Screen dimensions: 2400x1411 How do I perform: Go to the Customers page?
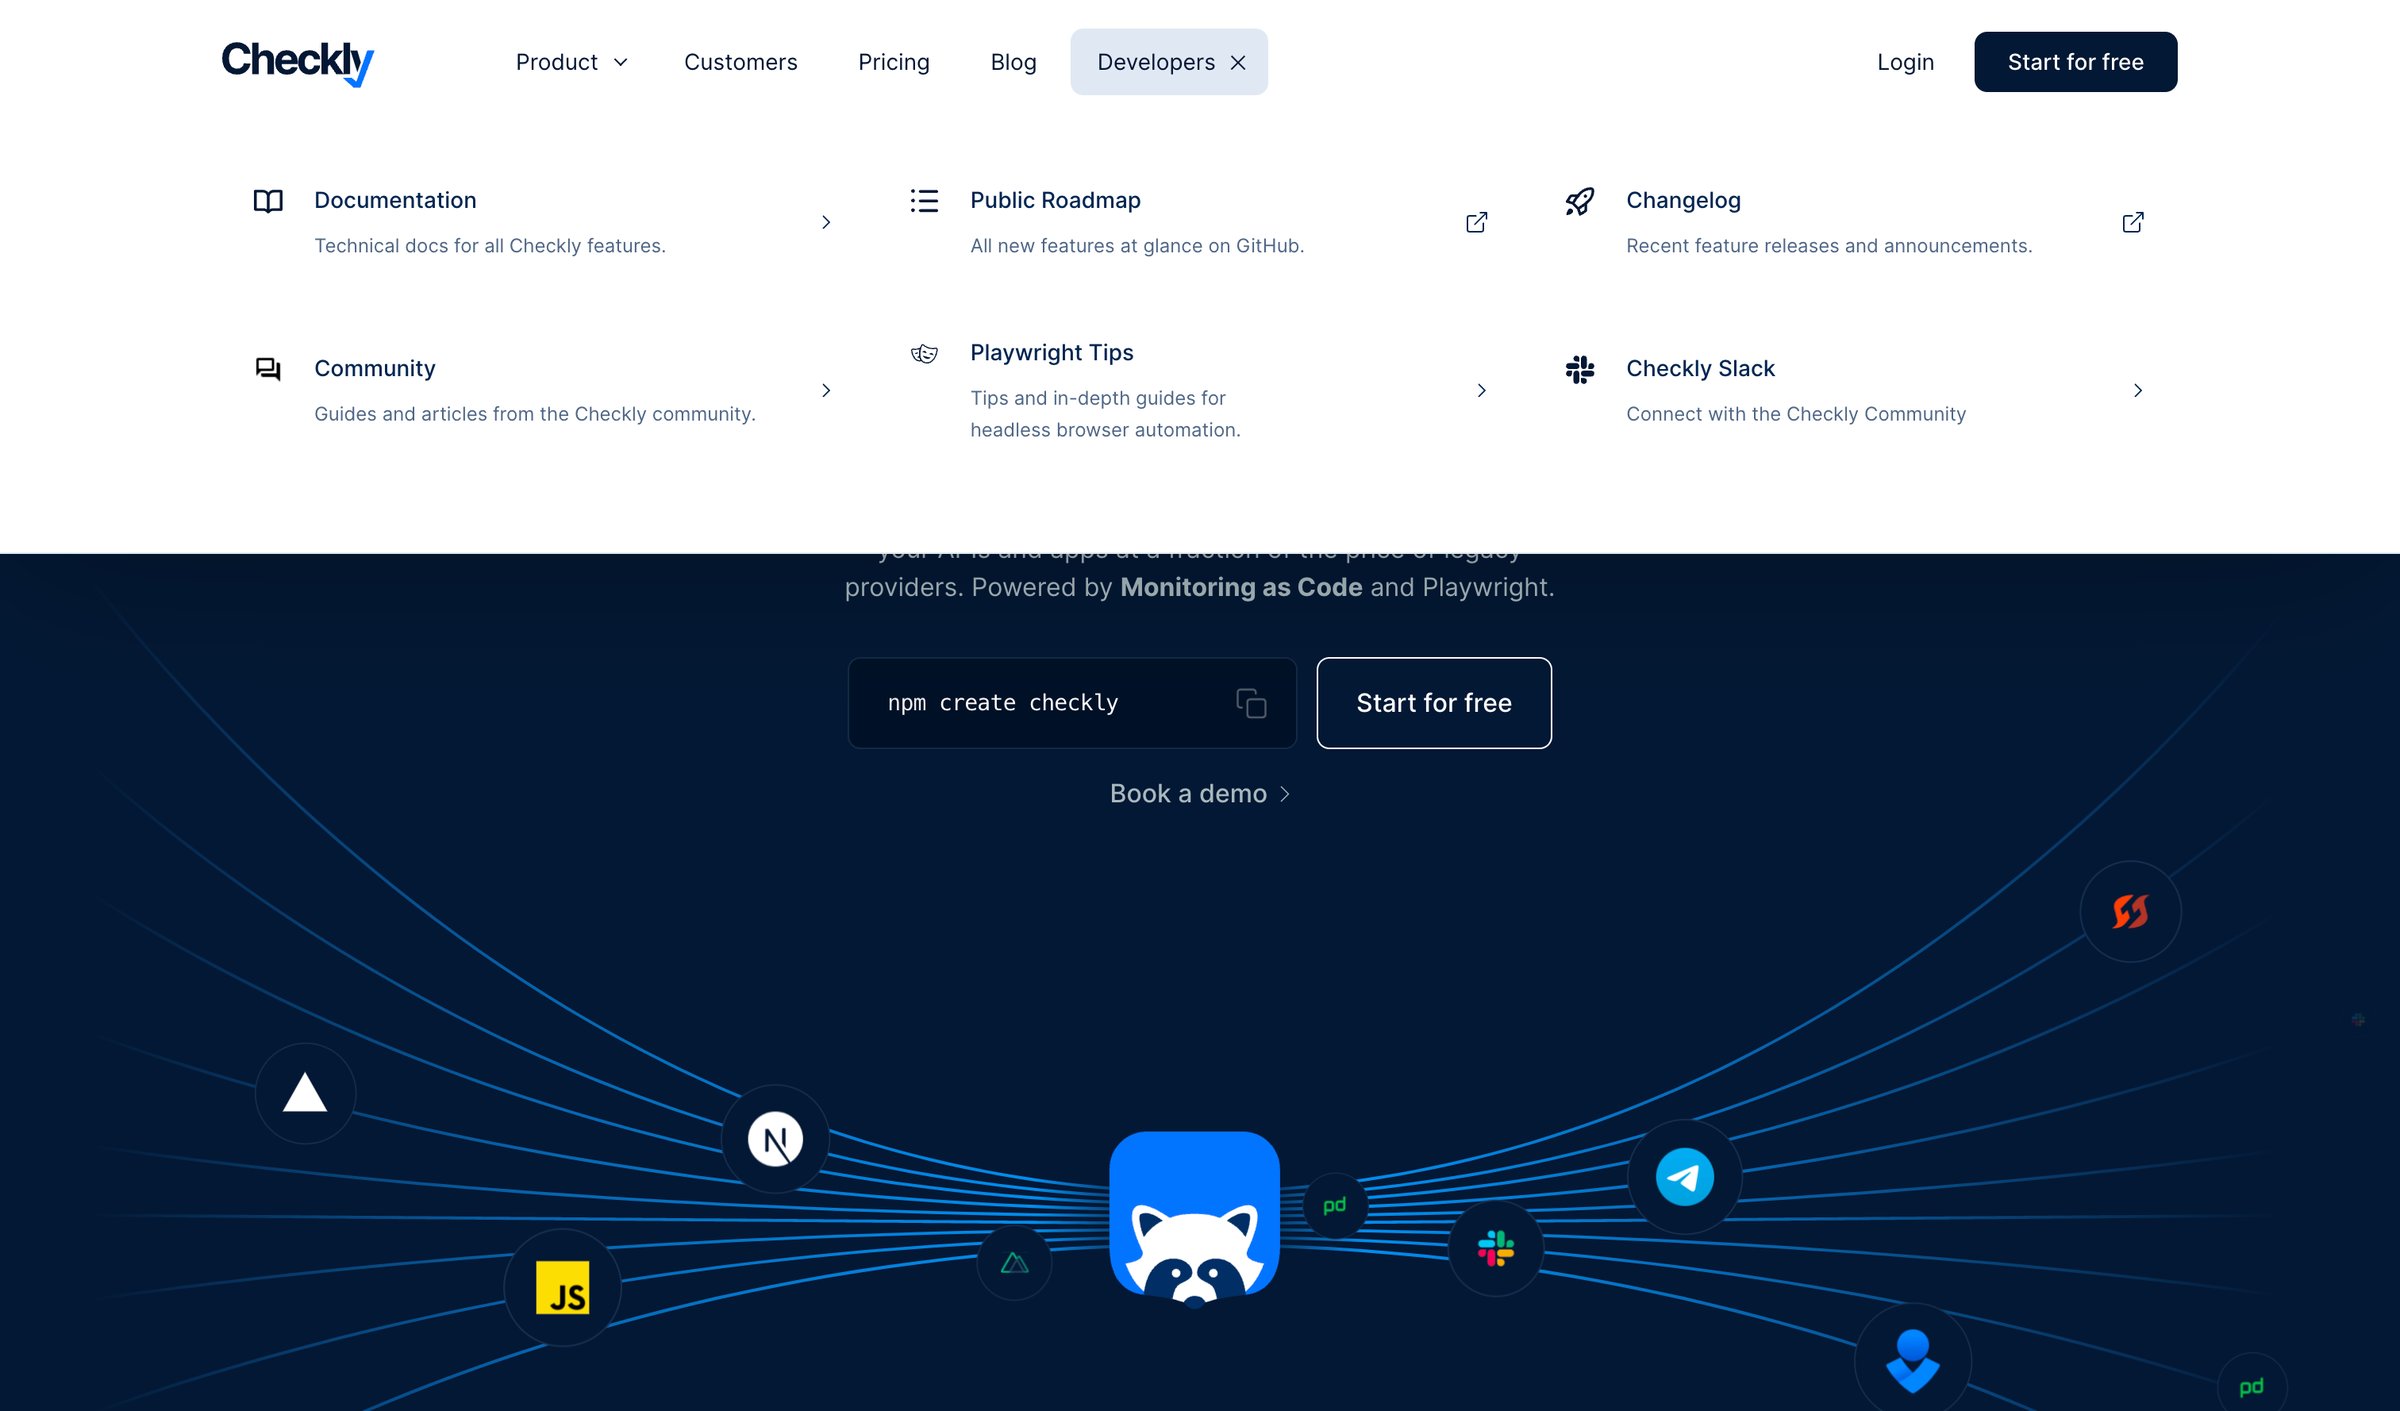click(740, 62)
